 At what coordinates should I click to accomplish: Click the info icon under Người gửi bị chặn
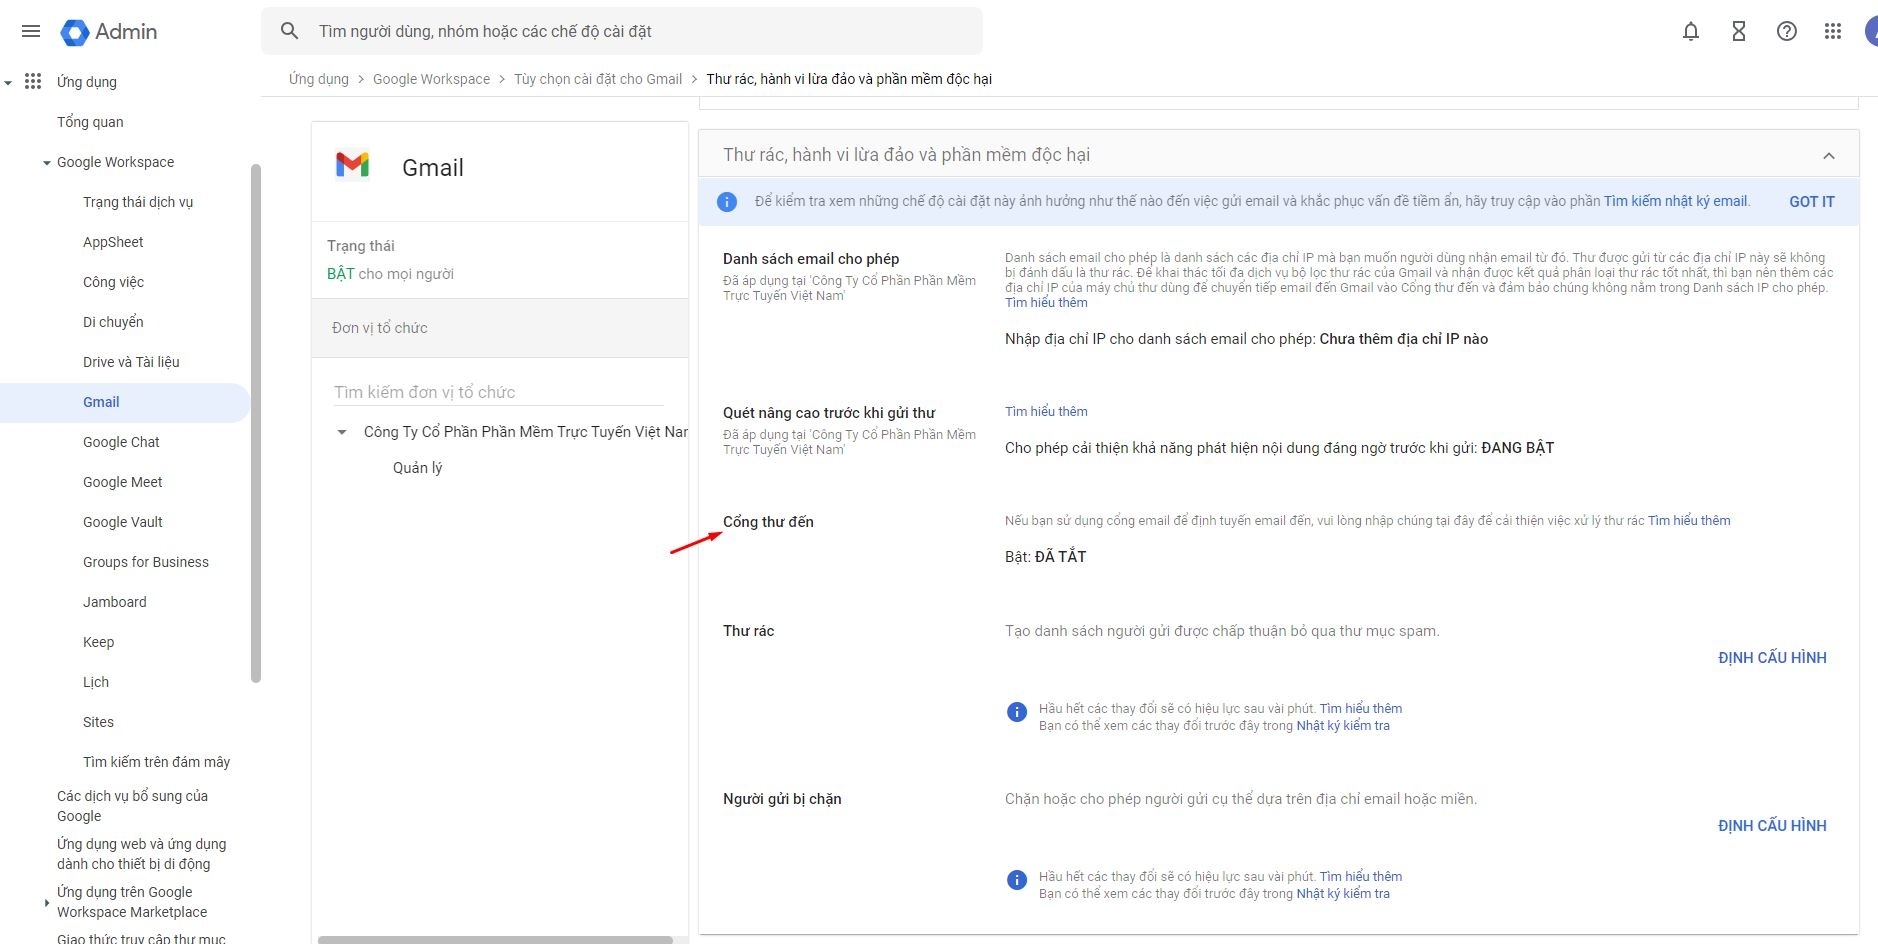point(1017,880)
